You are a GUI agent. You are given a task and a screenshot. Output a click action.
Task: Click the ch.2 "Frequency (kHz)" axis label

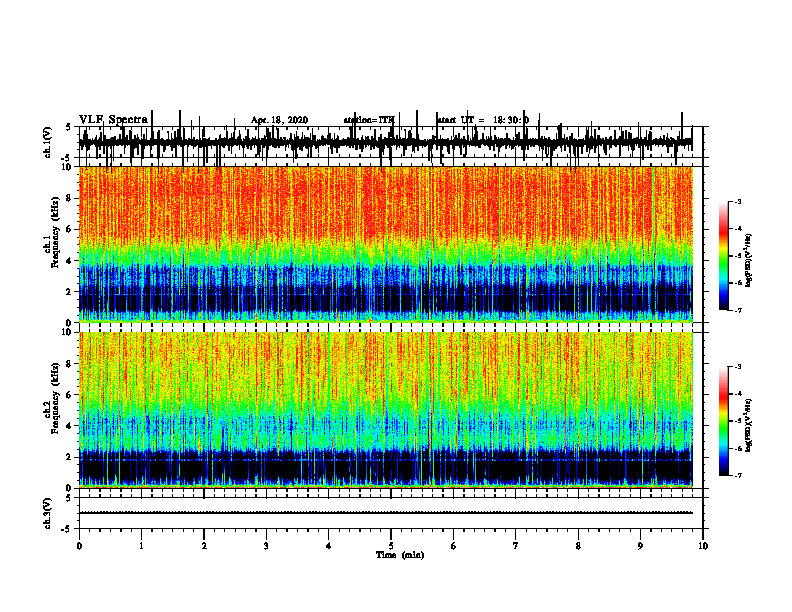pyautogui.click(x=56, y=398)
